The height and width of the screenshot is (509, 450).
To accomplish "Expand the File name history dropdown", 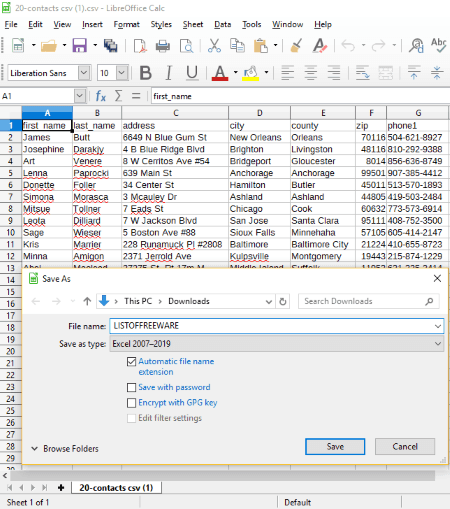I will (x=438, y=326).
